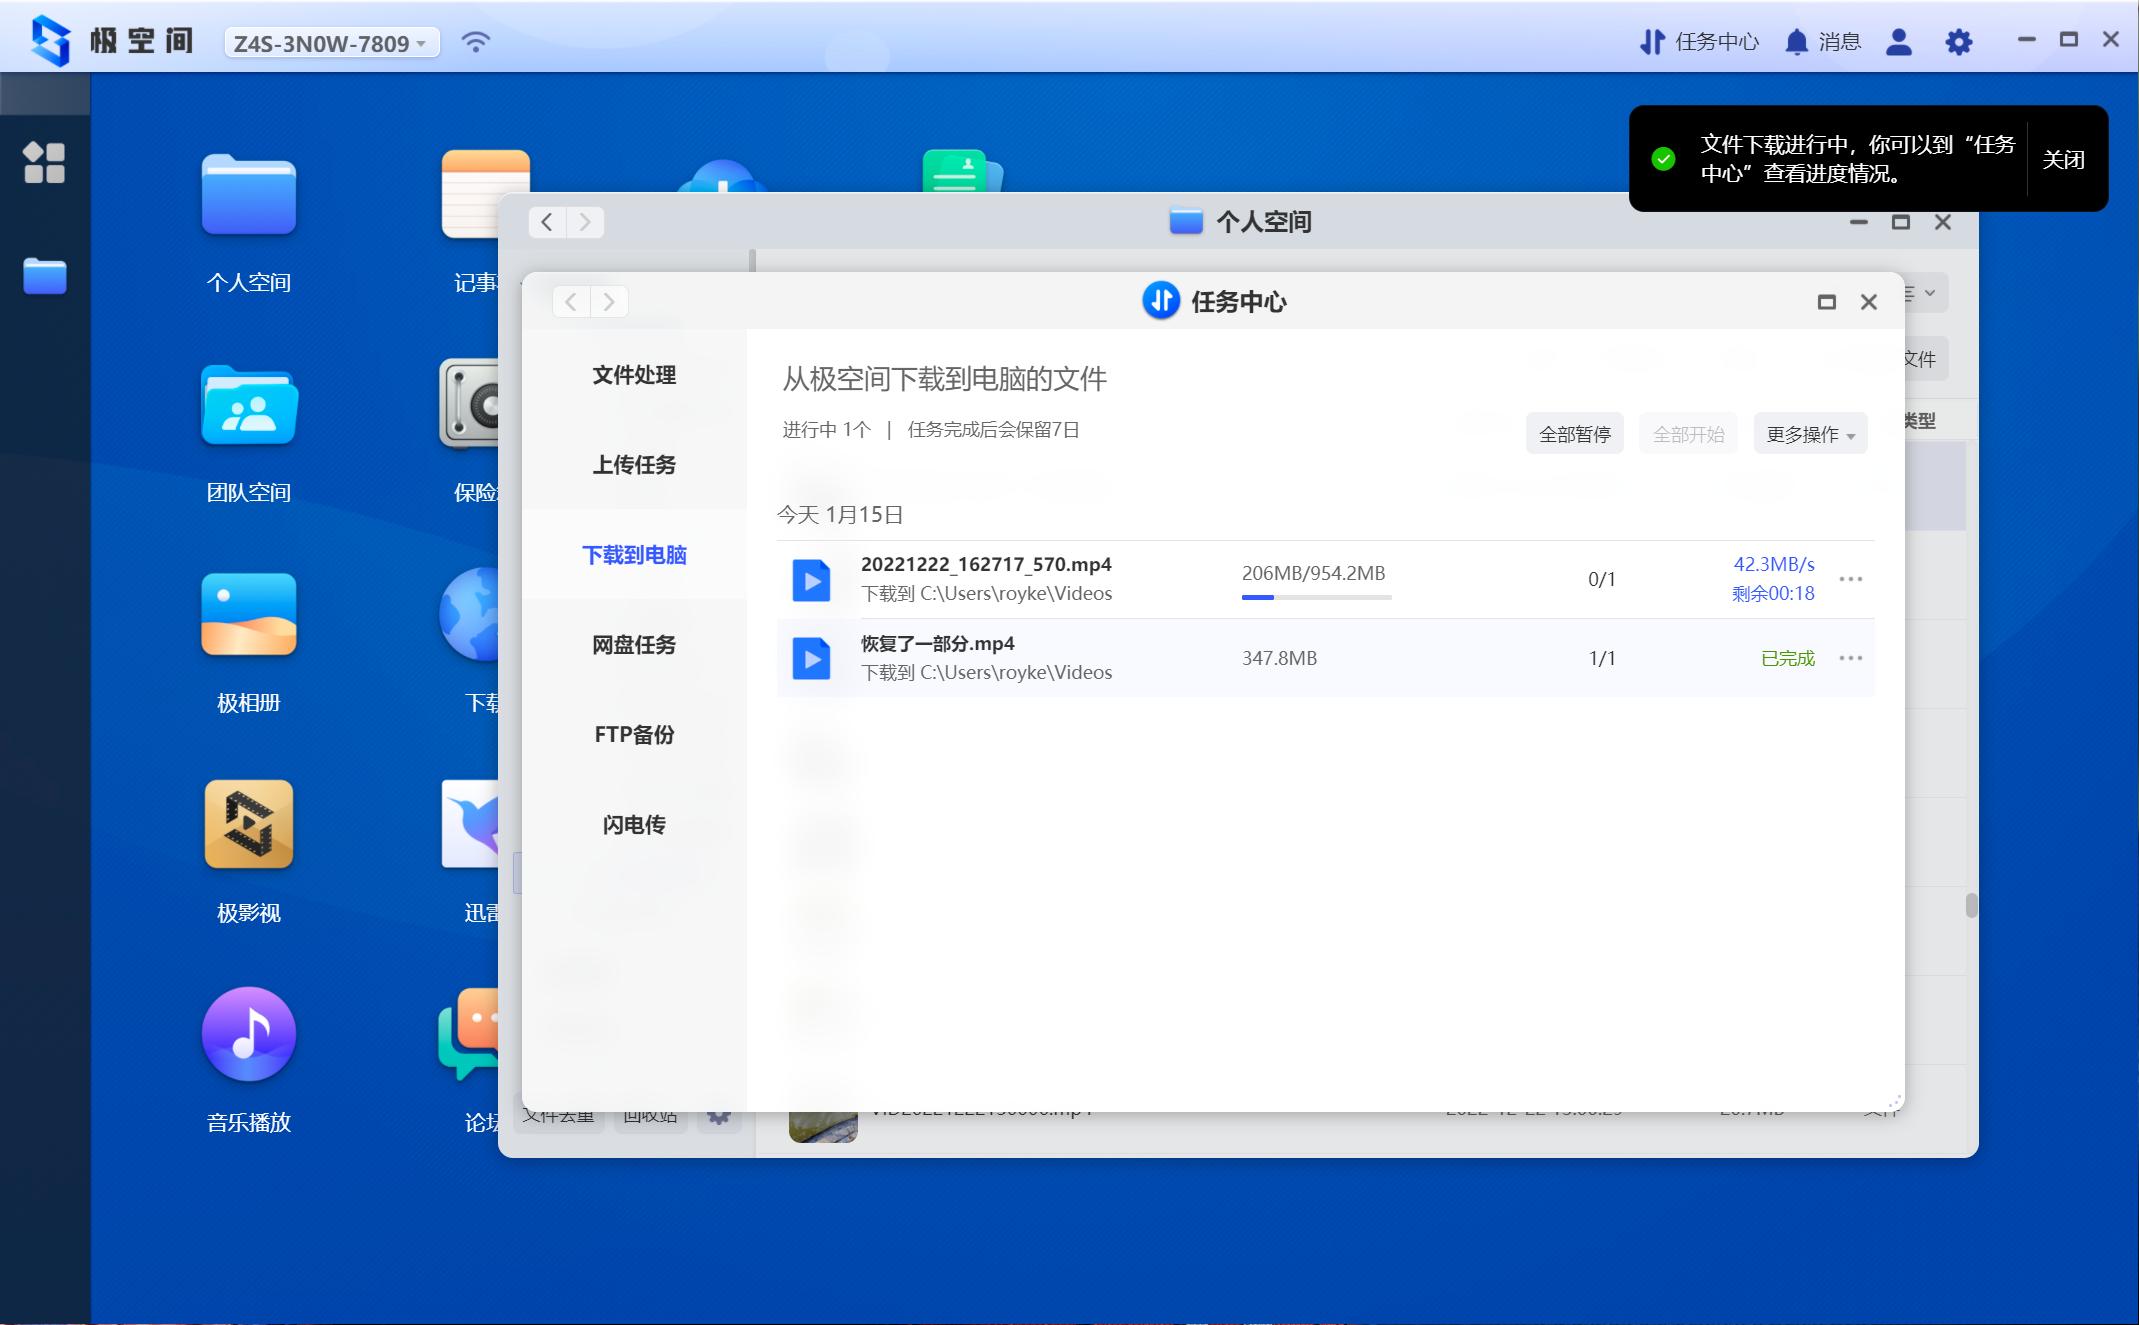The width and height of the screenshot is (2139, 1325).
Task: Click the download progress bar of 20221222_162717_570.mp4
Action: (1315, 597)
